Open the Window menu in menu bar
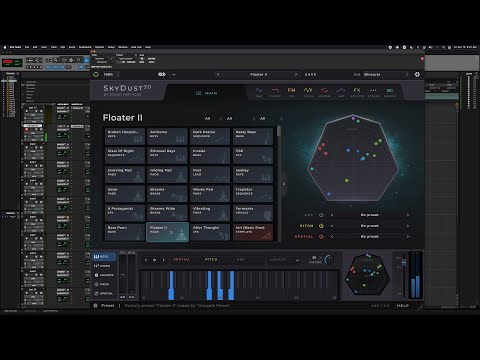 coord(123,47)
